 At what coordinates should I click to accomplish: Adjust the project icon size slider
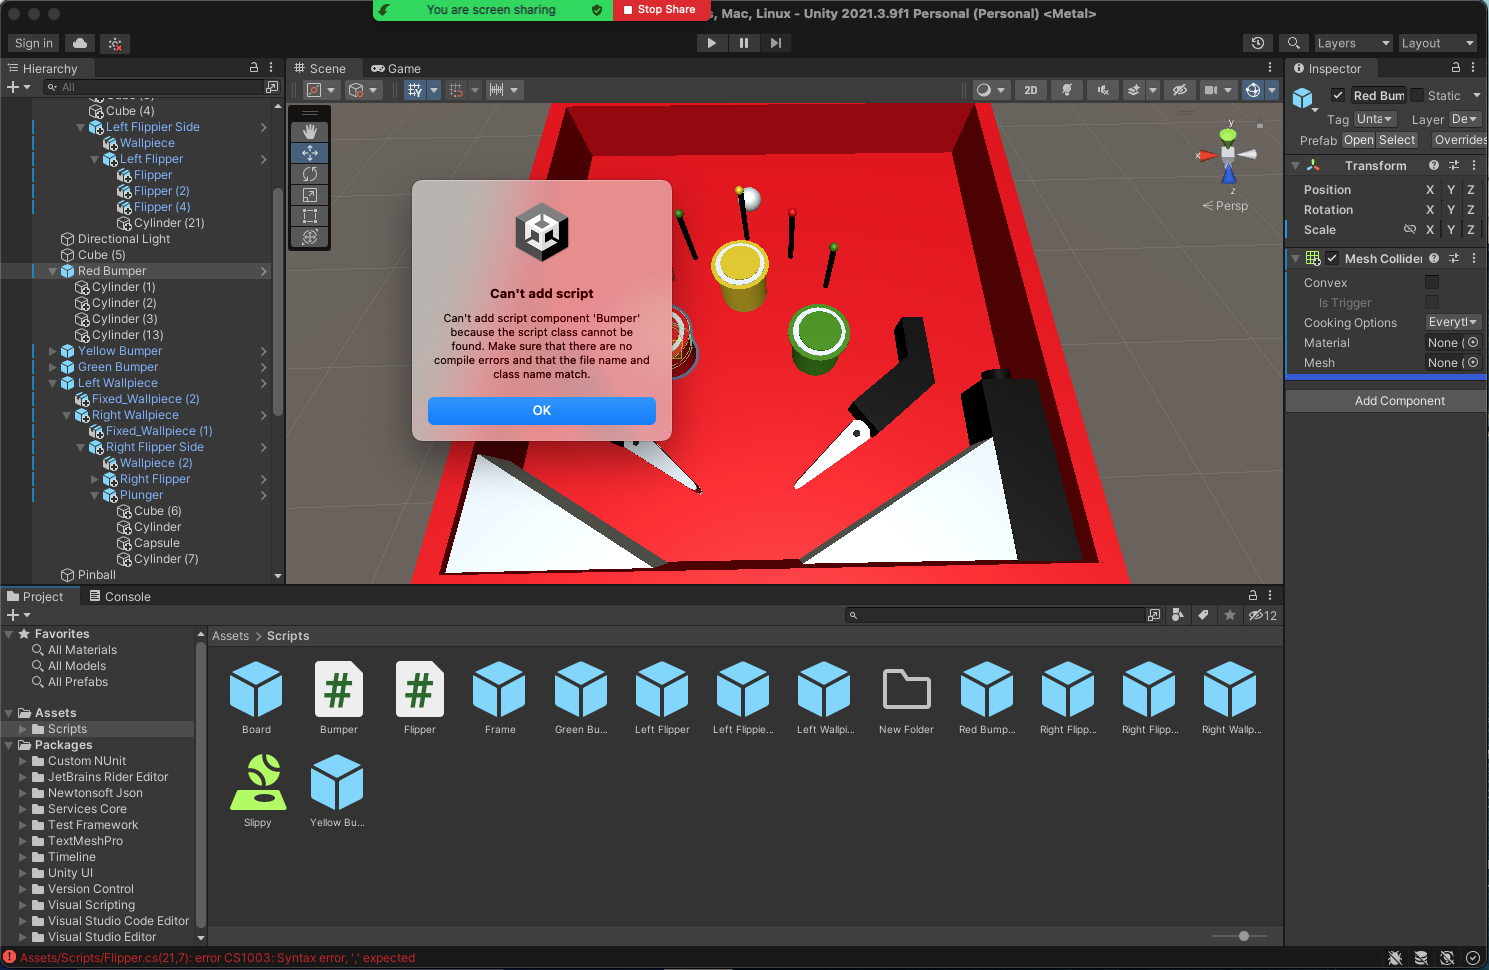pos(1243,936)
